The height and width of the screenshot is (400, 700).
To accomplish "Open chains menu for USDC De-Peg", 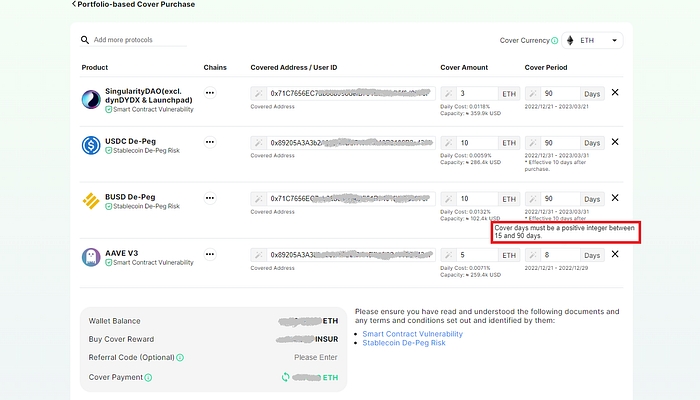I will tap(210, 144).
